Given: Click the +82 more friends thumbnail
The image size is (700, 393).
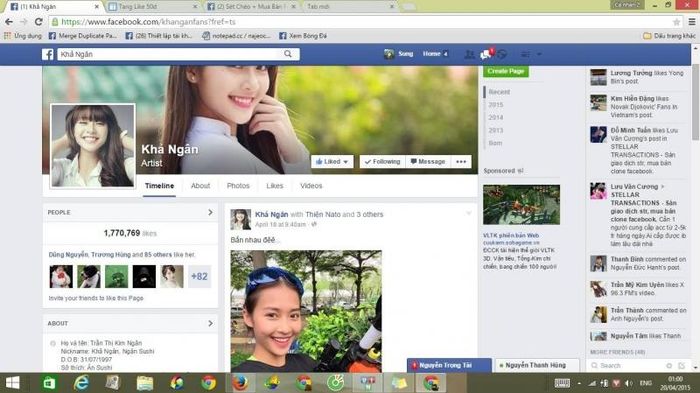Looking at the screenshot, I should (199, 276).
